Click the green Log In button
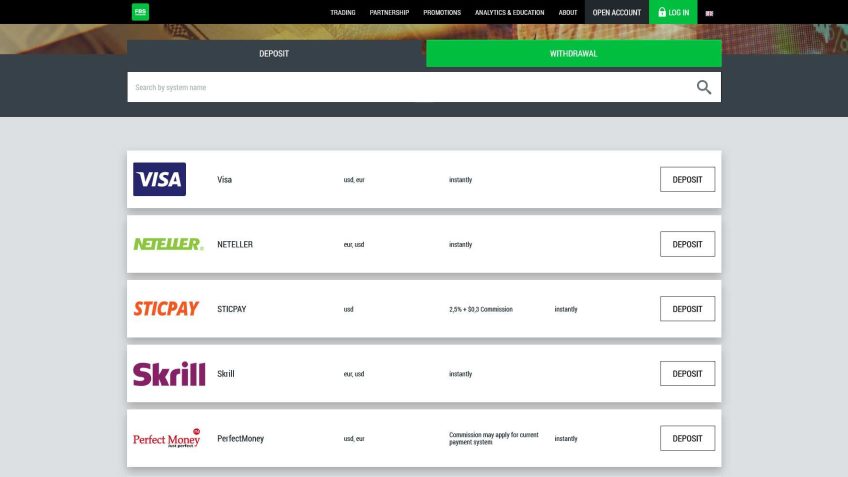Image resolution: width=848 pixels, height=477 pixels. coord(673,13)
